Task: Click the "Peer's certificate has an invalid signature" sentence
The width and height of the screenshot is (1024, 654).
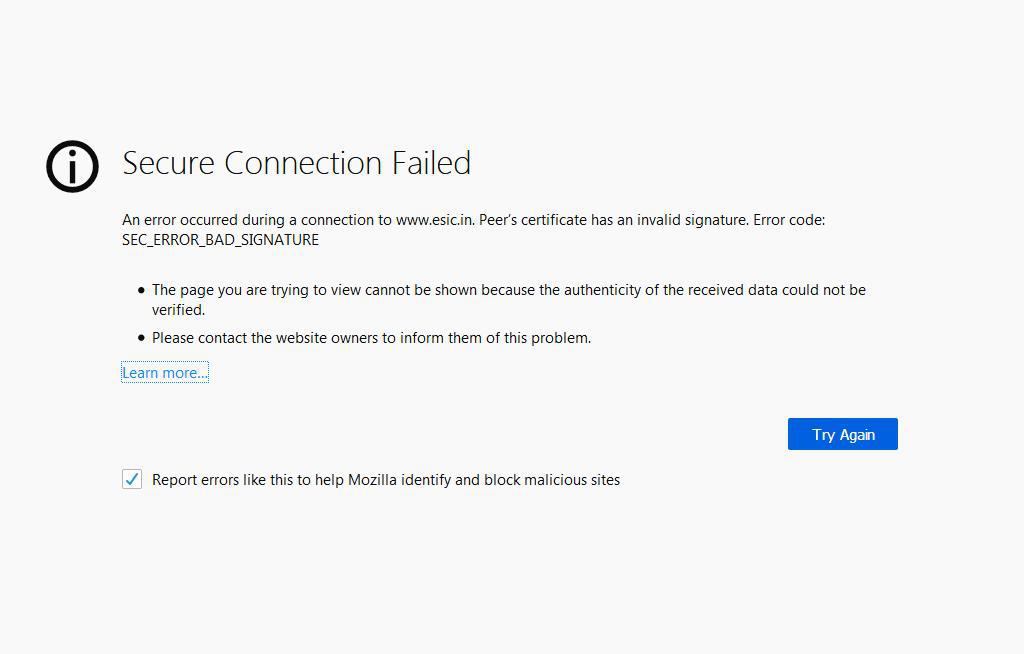Action: pos(613,220)
